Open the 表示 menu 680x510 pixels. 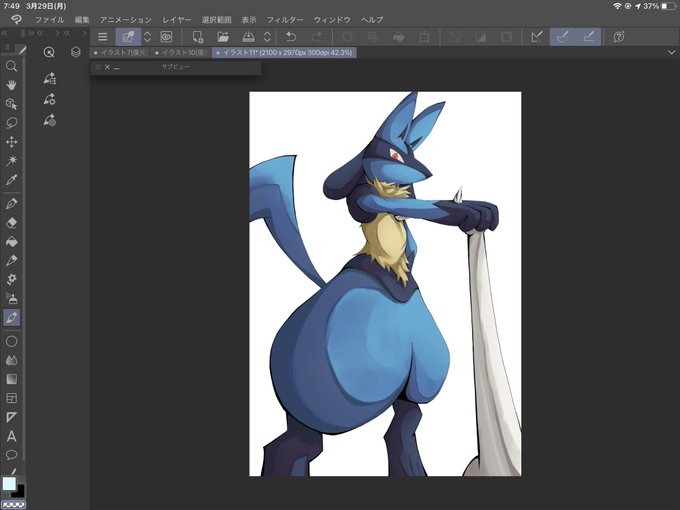point(249,20)
